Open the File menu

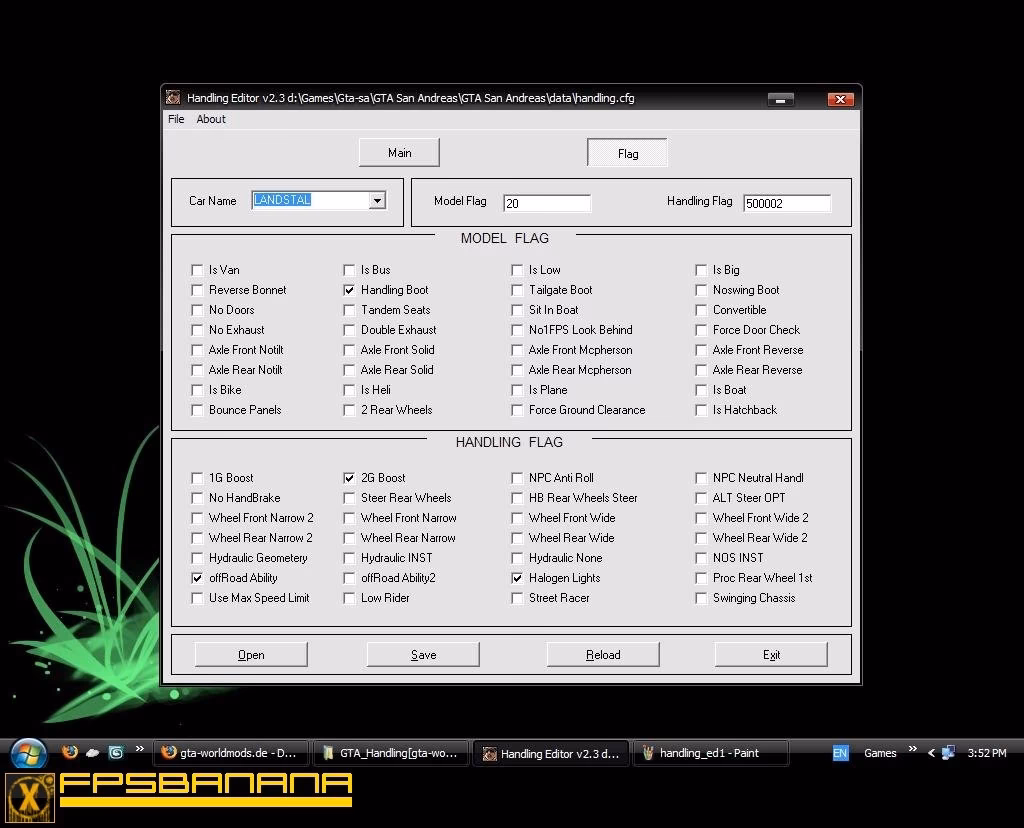click(x=176, y=119)
